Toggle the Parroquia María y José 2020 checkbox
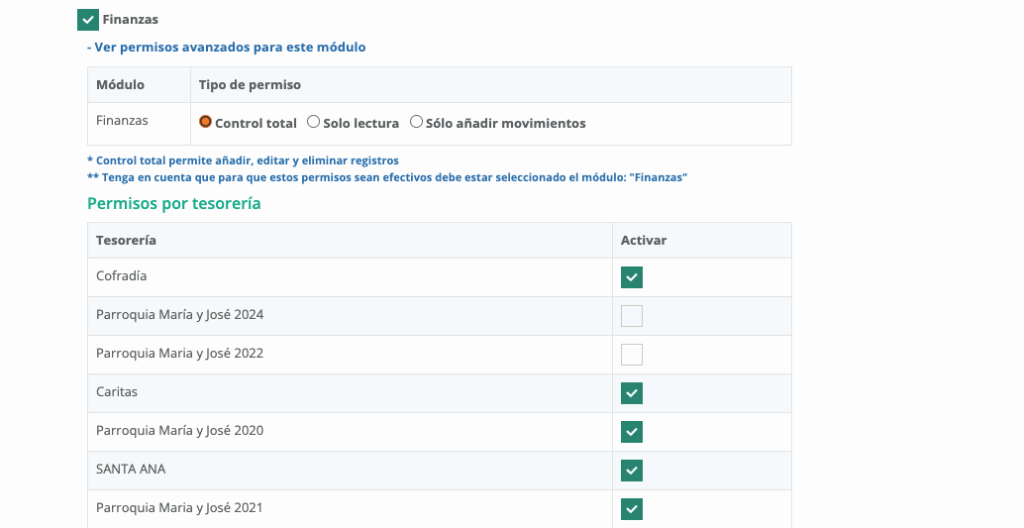The image size is (1024, 528). click(631, 432)
